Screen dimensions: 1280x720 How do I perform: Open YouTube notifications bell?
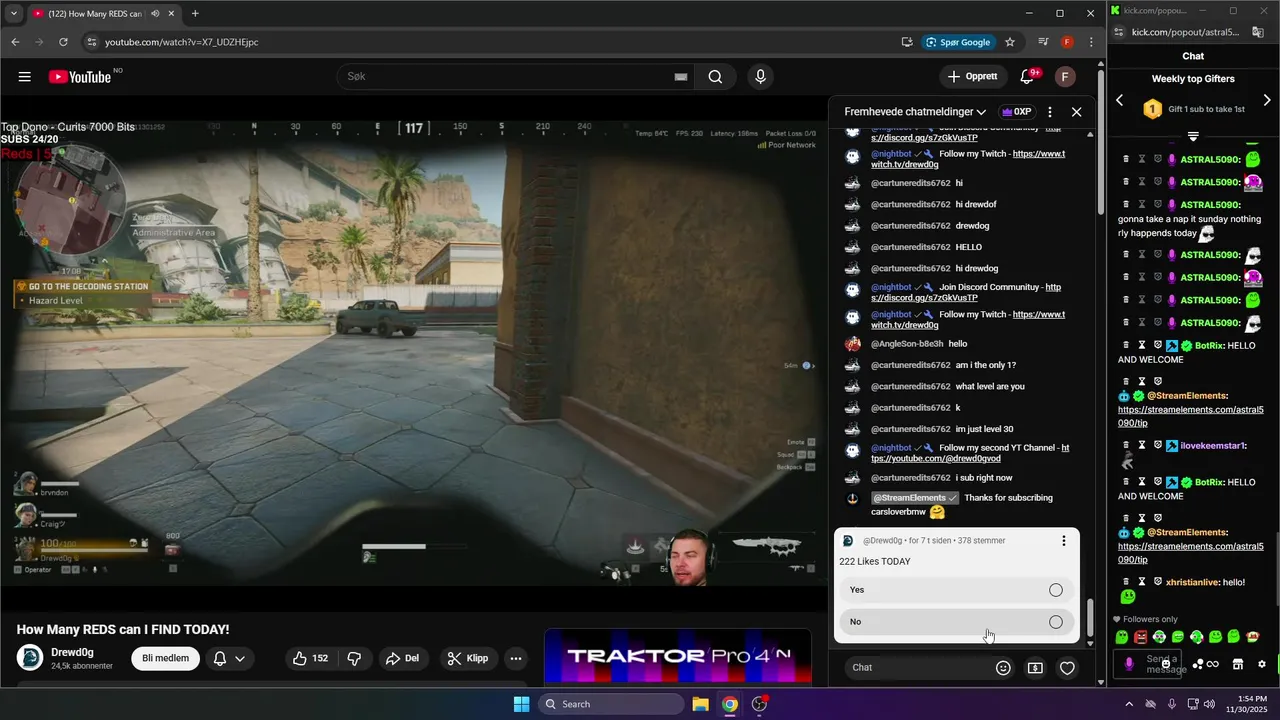point(1027,77)
